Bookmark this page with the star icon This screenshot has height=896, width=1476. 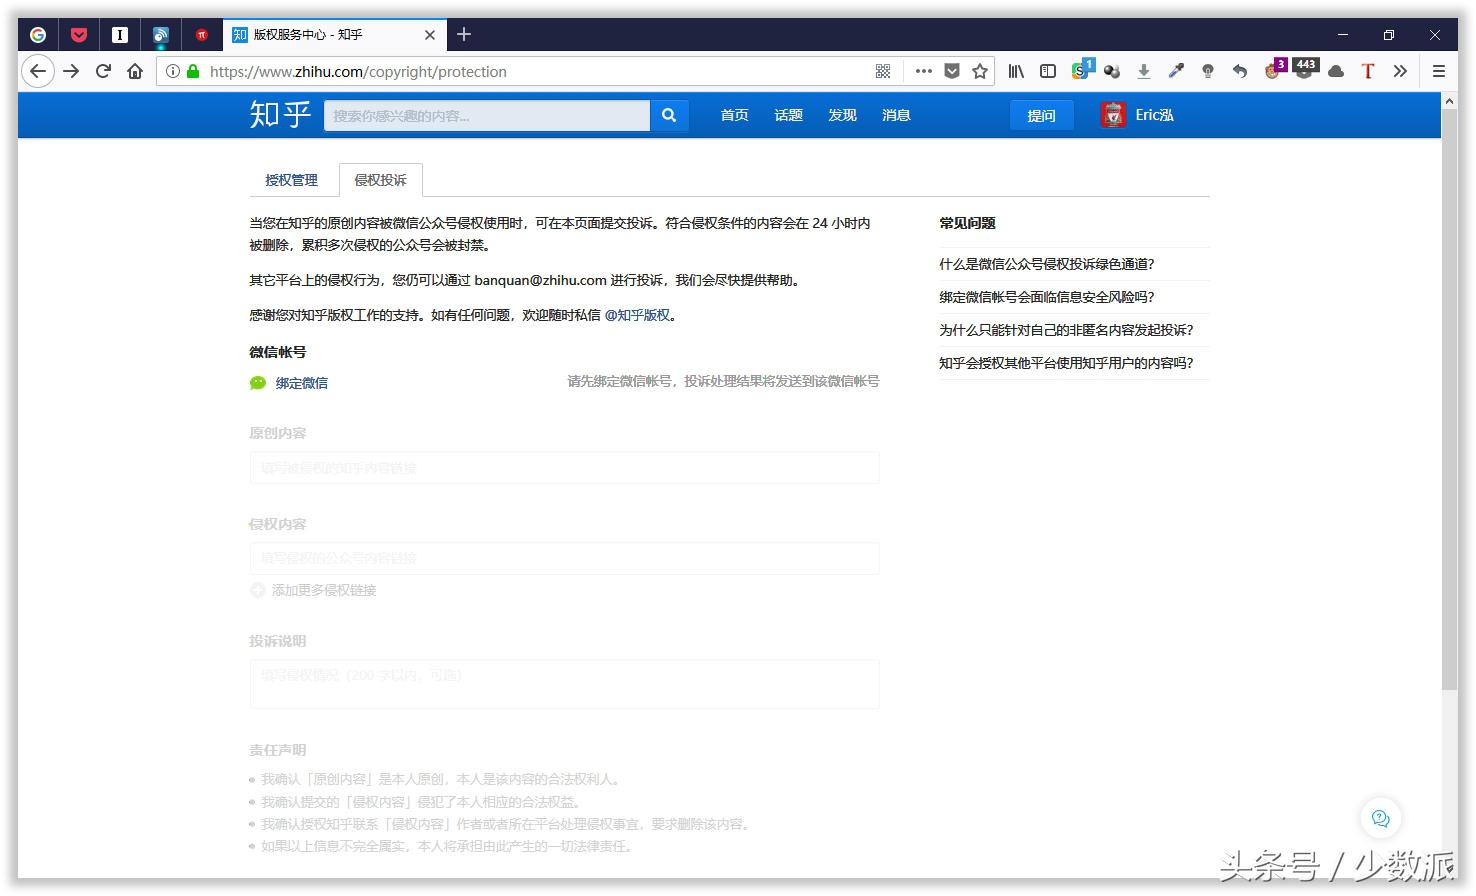point(981,71)
